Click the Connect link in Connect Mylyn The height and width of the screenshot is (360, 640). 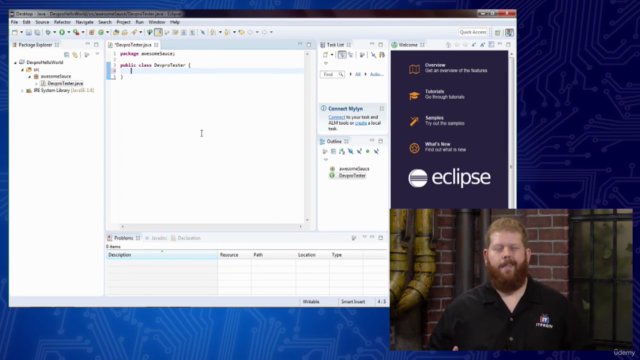337,117
